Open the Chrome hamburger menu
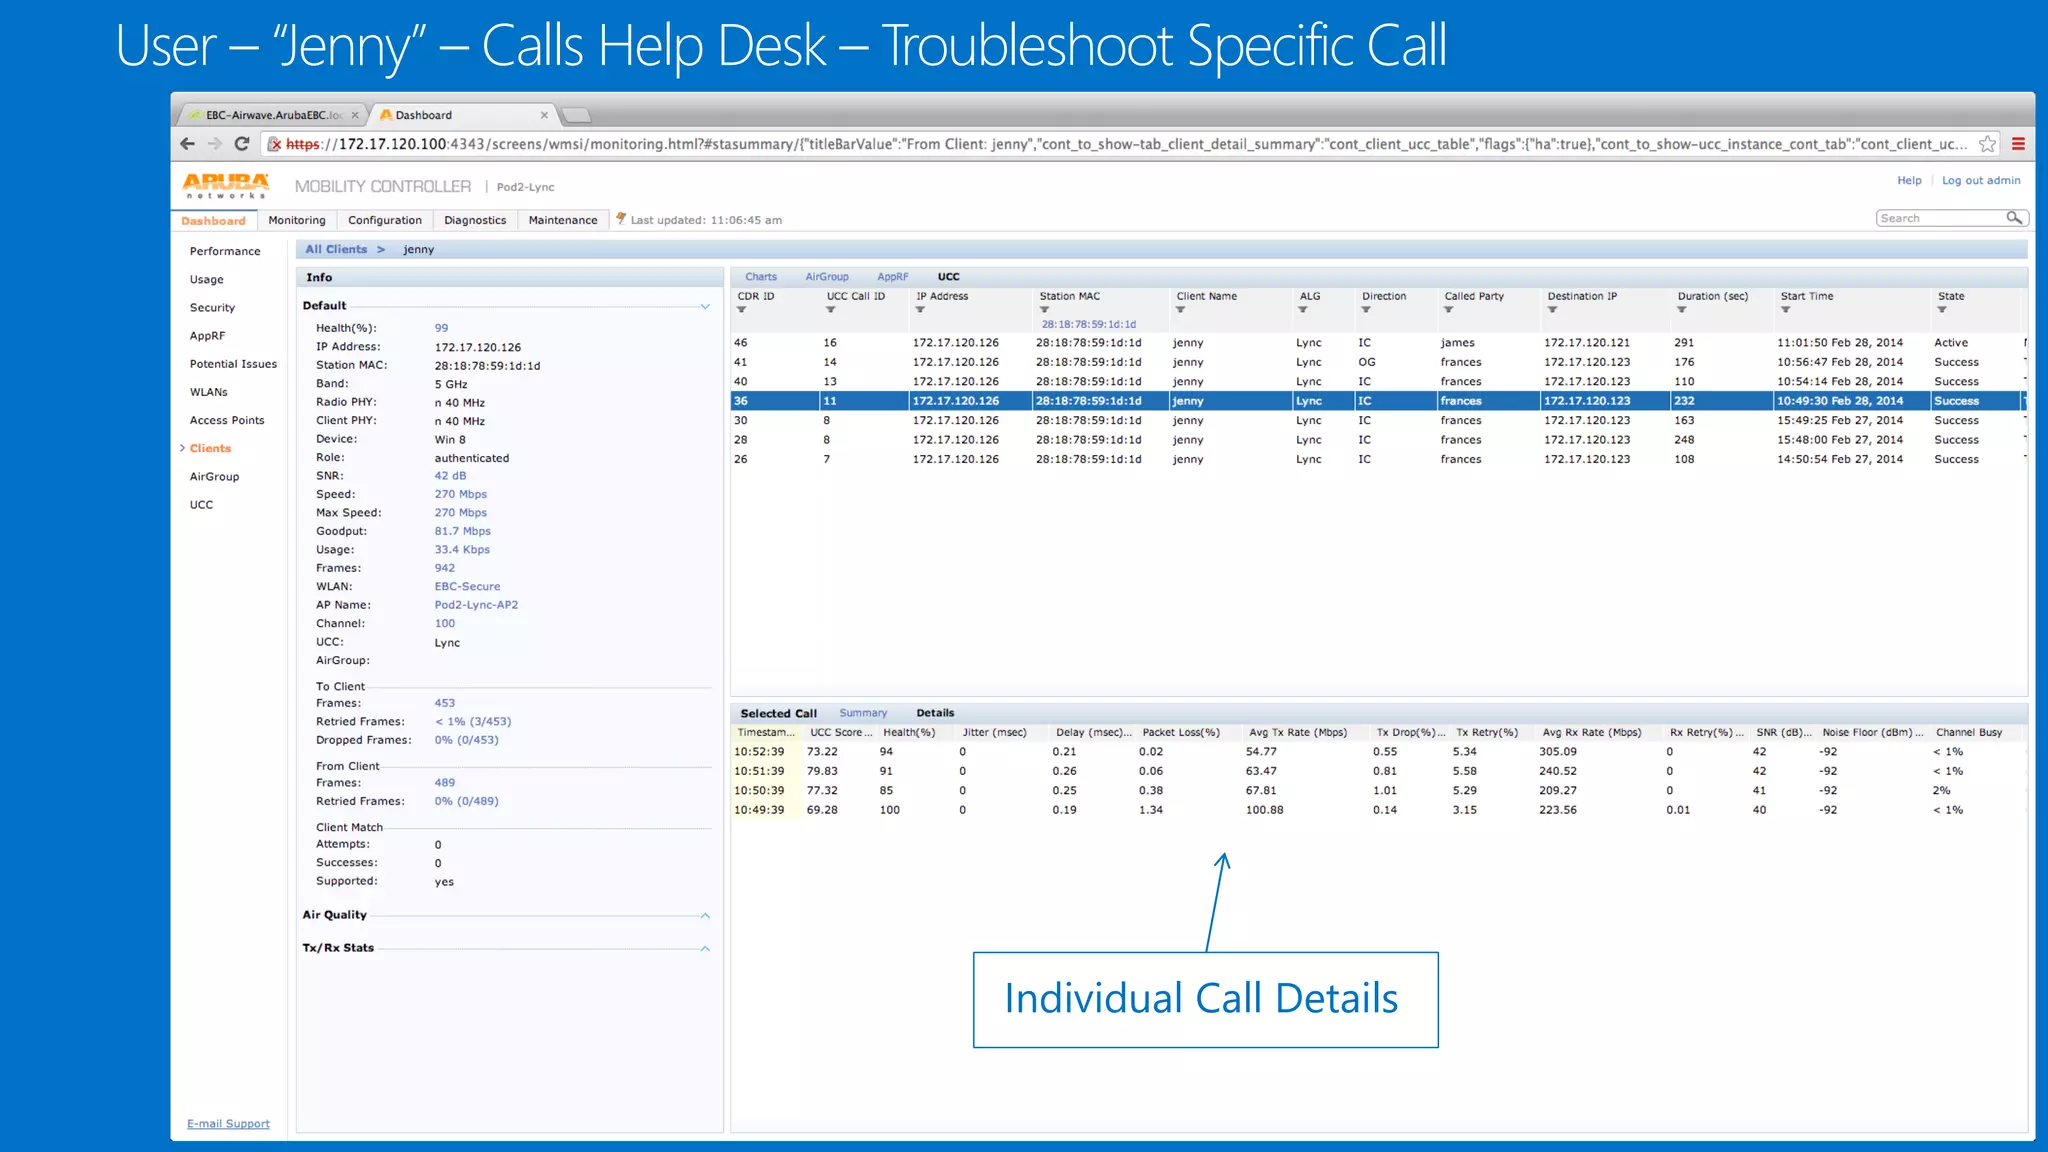The width and height of the screenshot is (2048, 1152). pyautogui.click(x=2018, y=144)
